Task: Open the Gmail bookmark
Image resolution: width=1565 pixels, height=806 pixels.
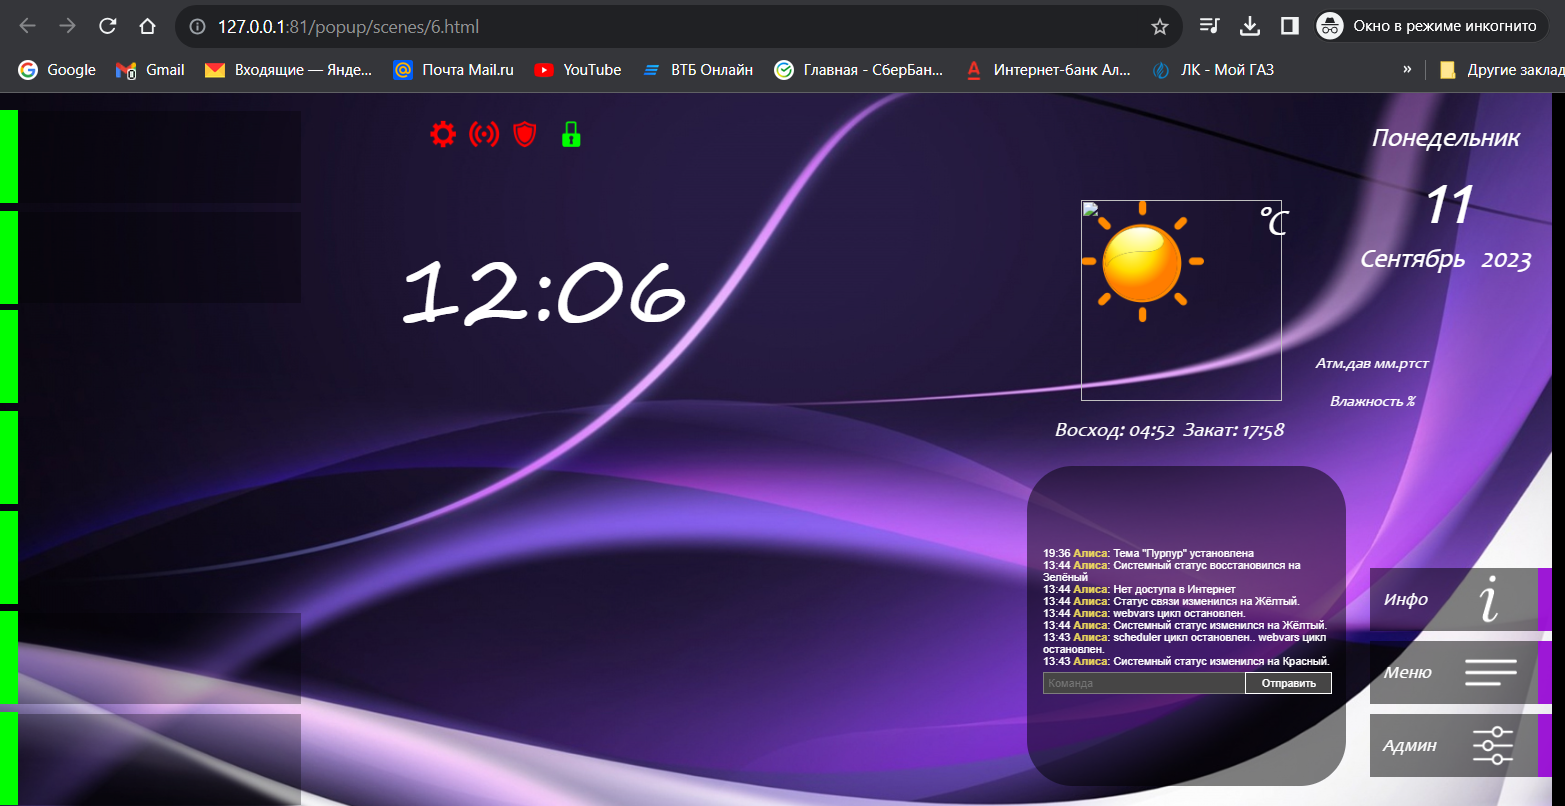Action: coord(151,70)
